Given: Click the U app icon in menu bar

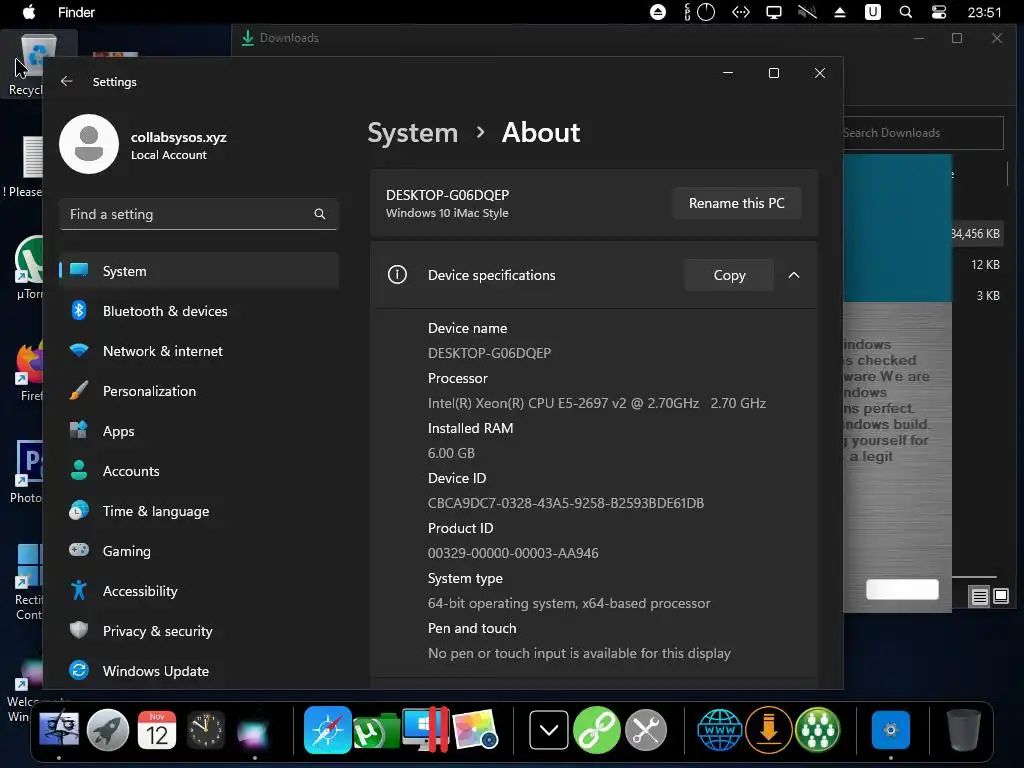Looking at the screenshot, I should coord(872,12).
